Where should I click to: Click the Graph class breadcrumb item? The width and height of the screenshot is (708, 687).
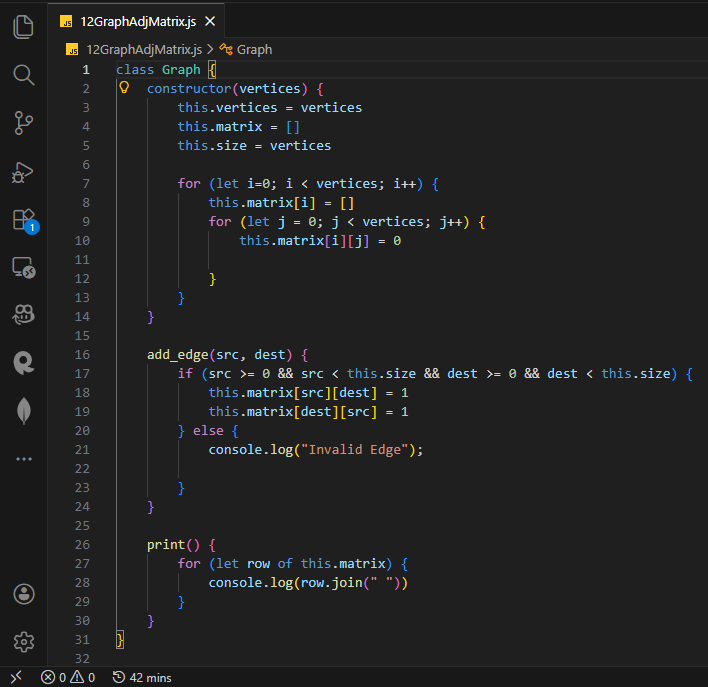(254, 49)
